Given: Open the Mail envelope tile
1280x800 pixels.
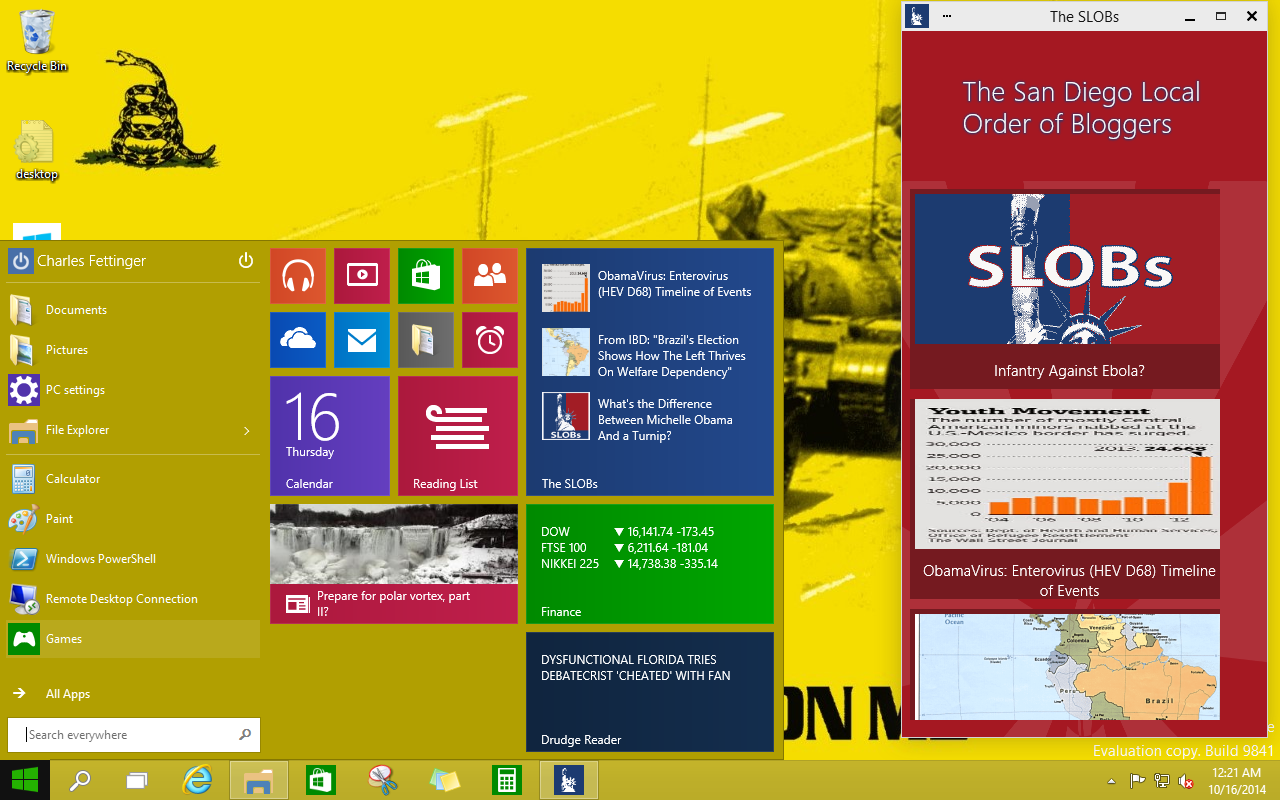Looking at the screenshot, I should pos(362,340).
